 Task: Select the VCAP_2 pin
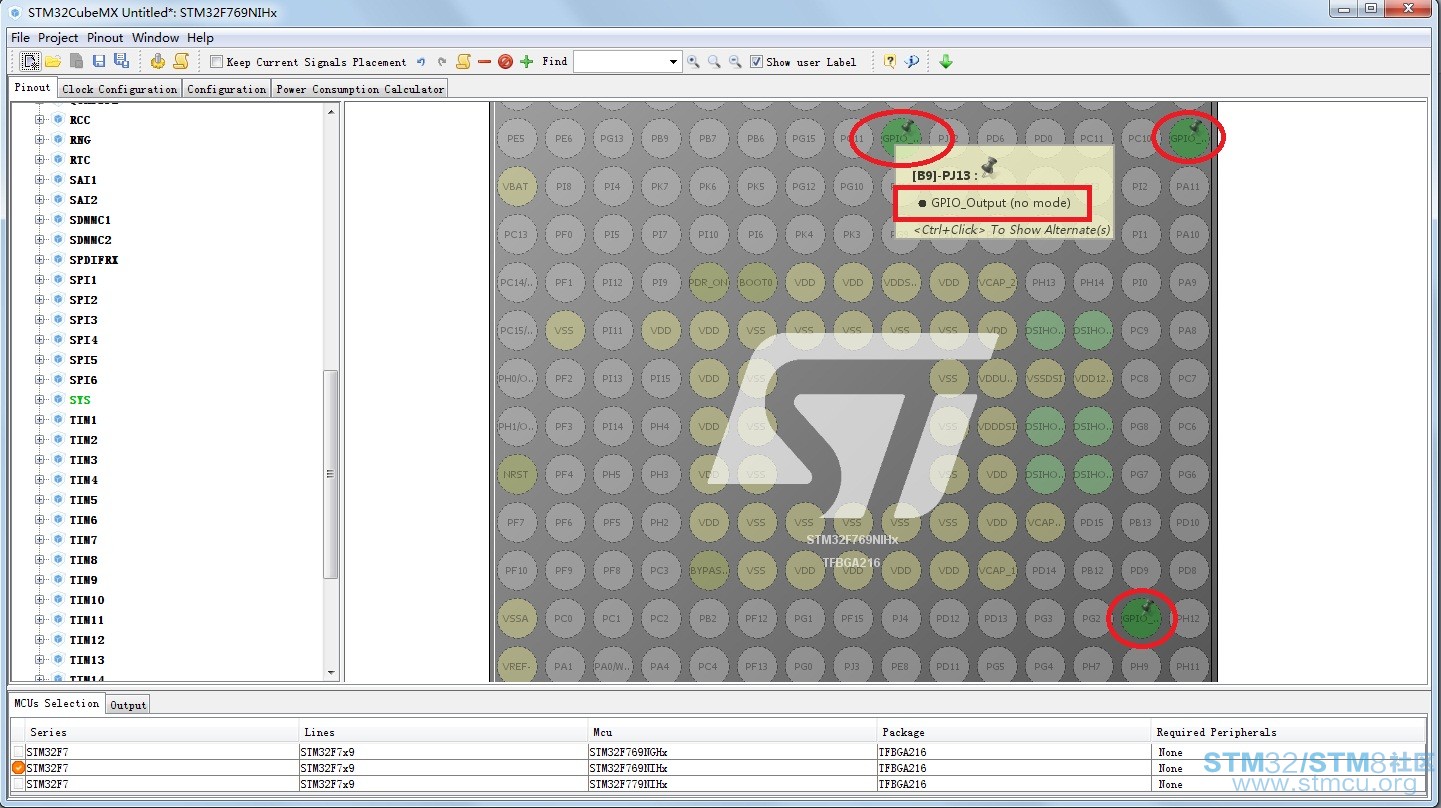[996, 282]
